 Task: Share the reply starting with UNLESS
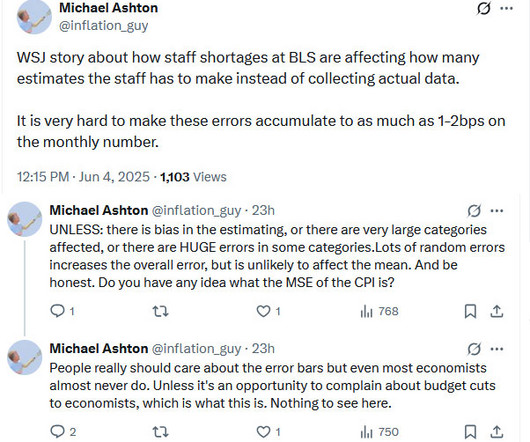click(497, 311)
